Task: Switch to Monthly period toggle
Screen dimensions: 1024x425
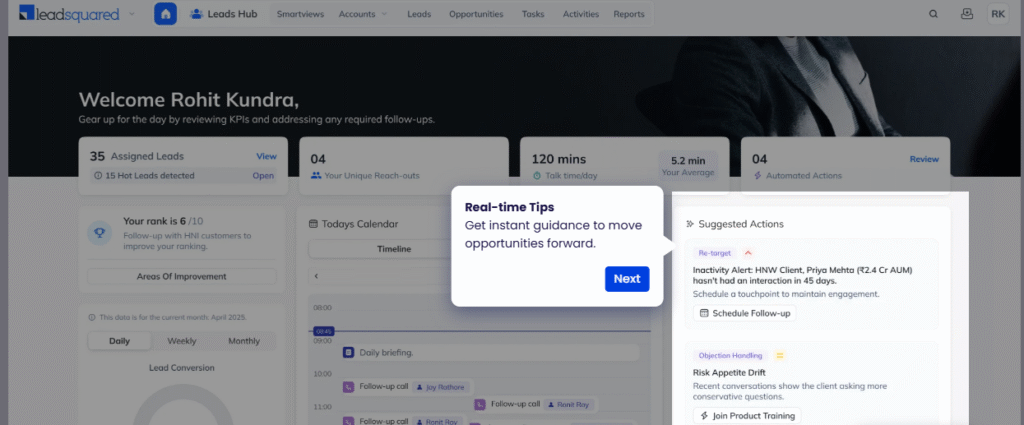Action: pyautogui.click(x=244, y=341)
